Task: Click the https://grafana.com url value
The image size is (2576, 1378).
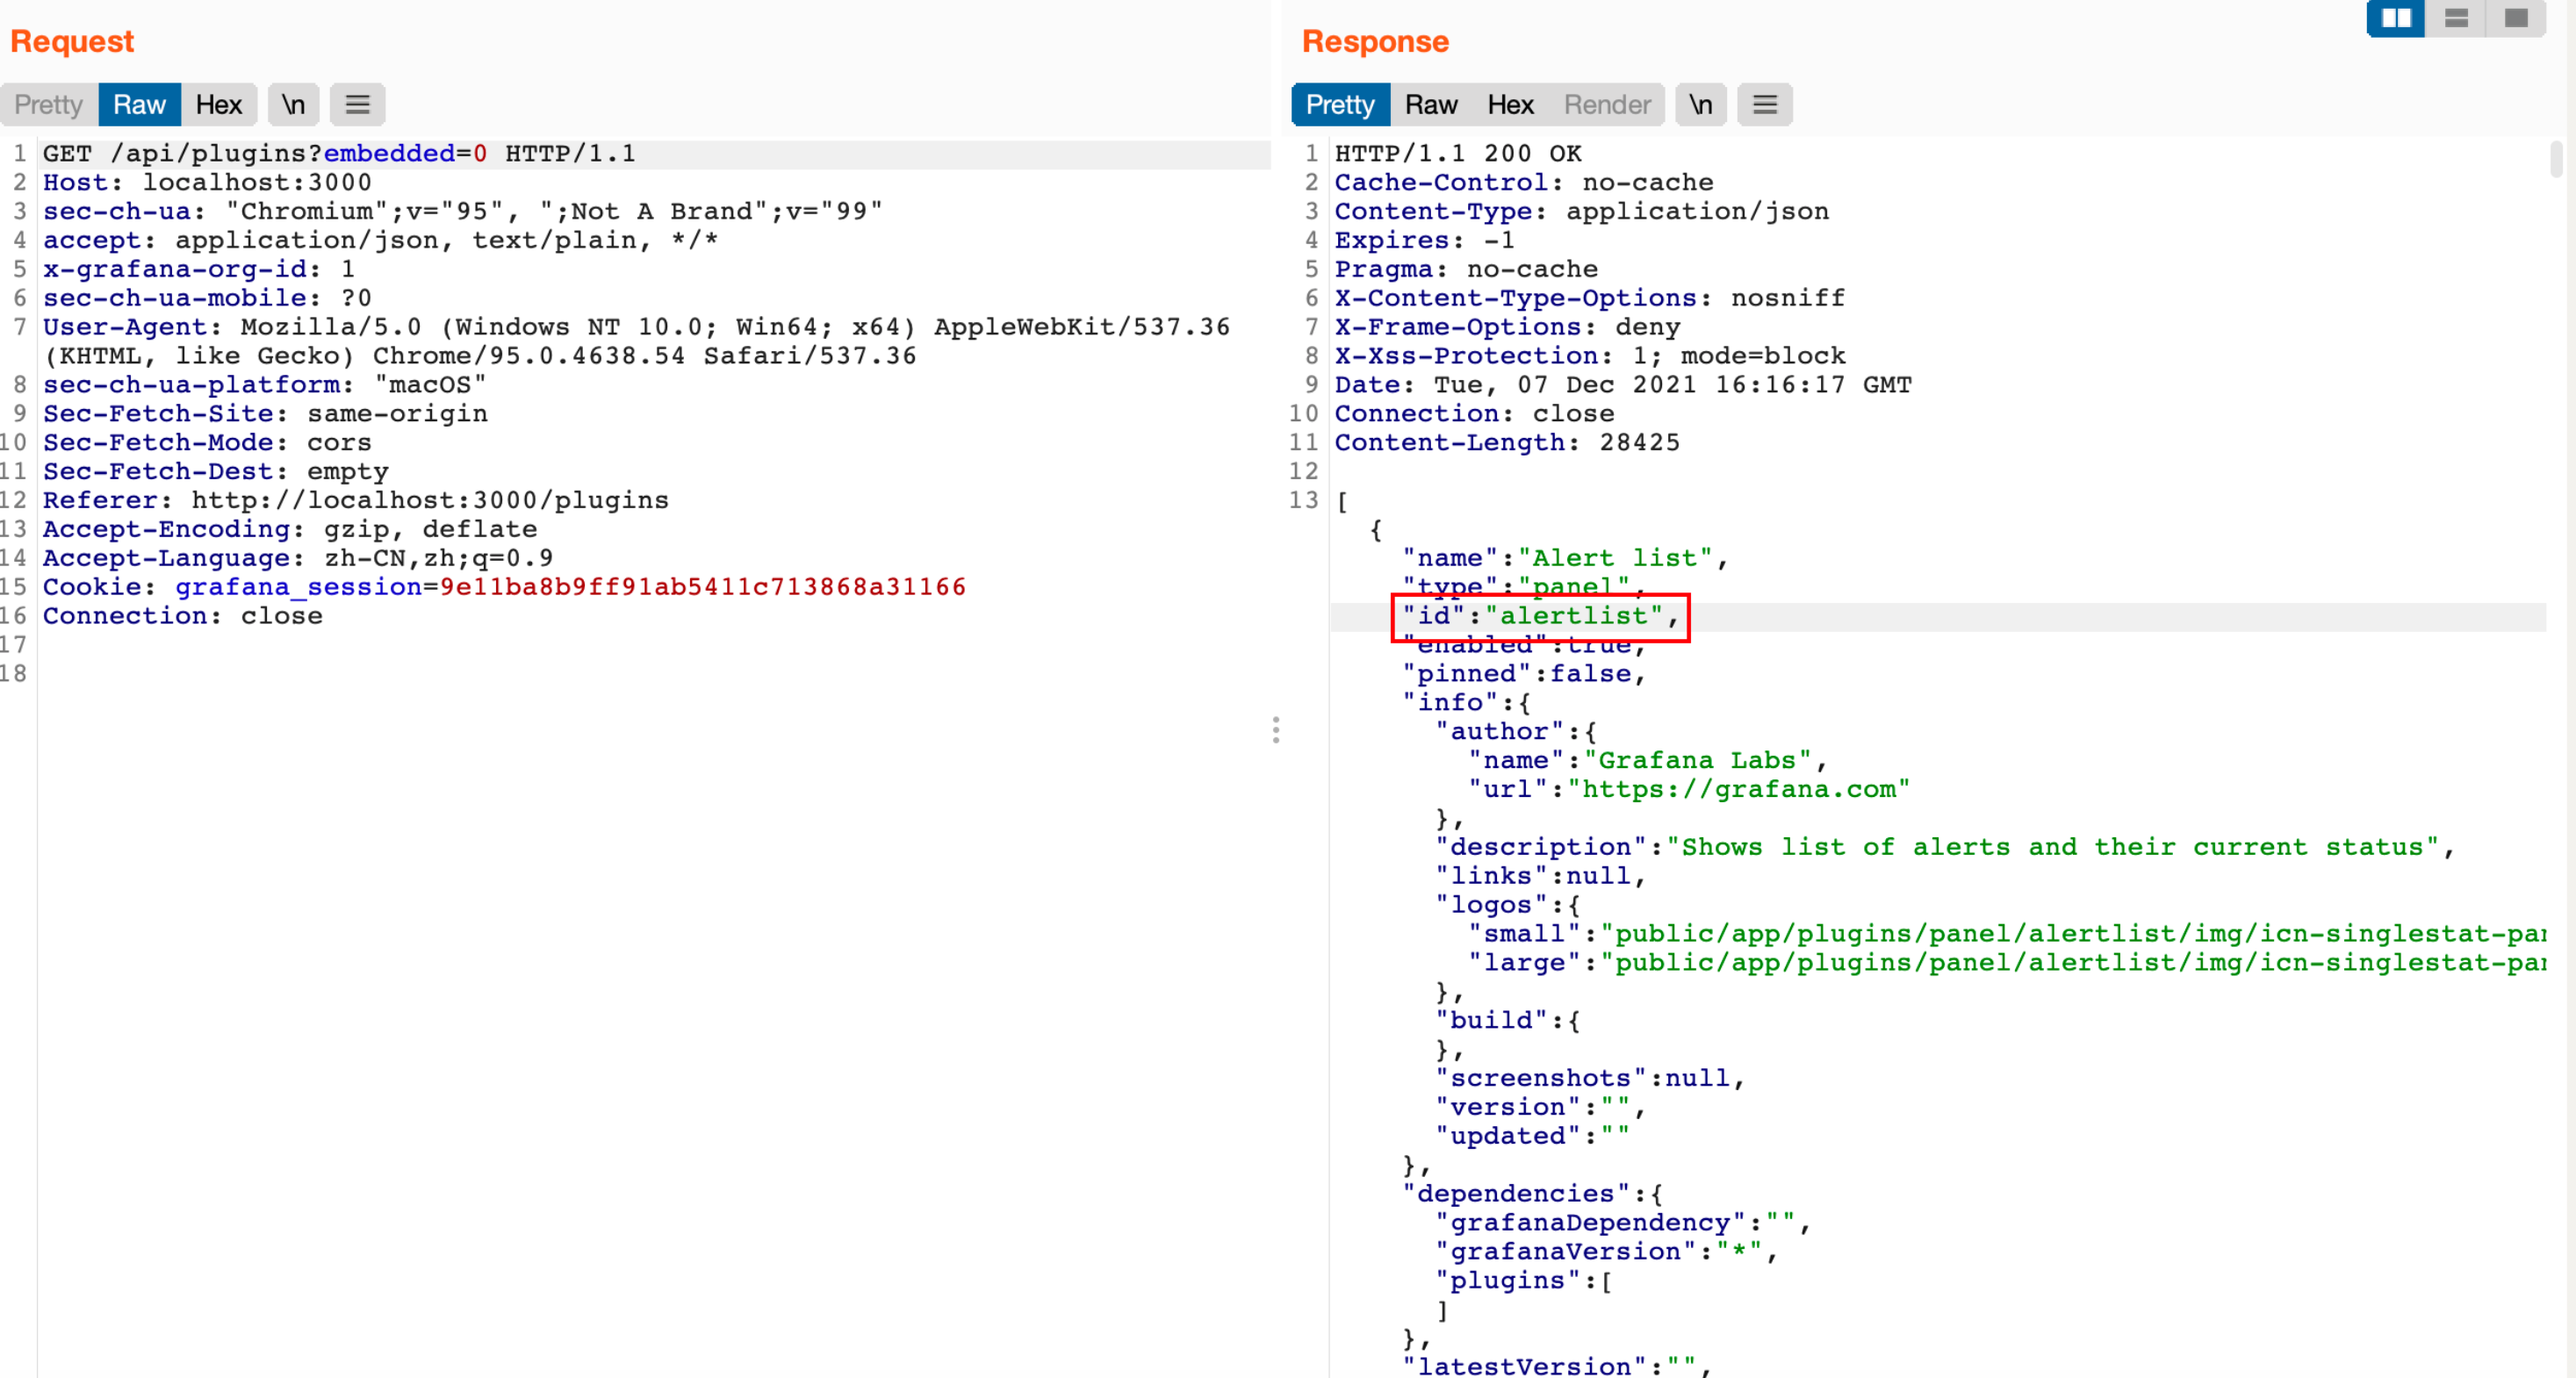Action: click(x=1738, y=789)
